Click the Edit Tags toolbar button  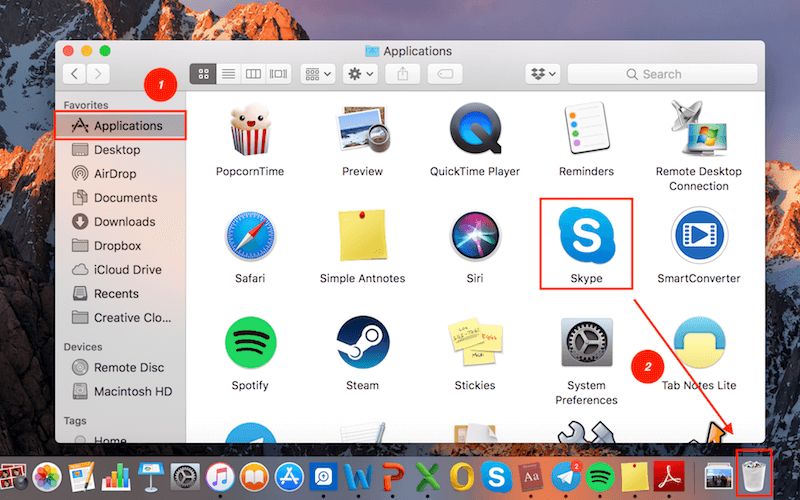[x=445, y=74]
